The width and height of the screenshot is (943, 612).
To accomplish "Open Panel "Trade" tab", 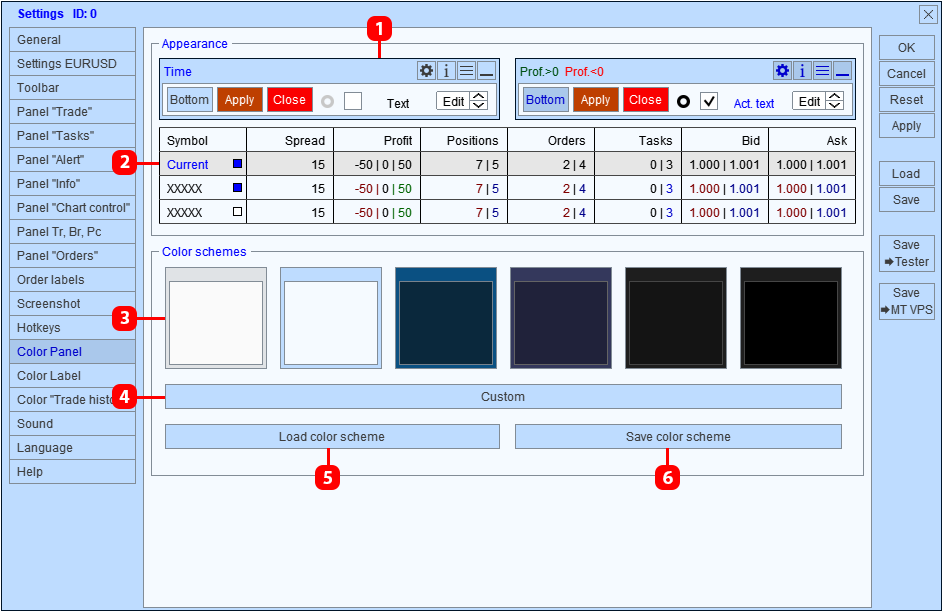I will [x=72, y=112].
